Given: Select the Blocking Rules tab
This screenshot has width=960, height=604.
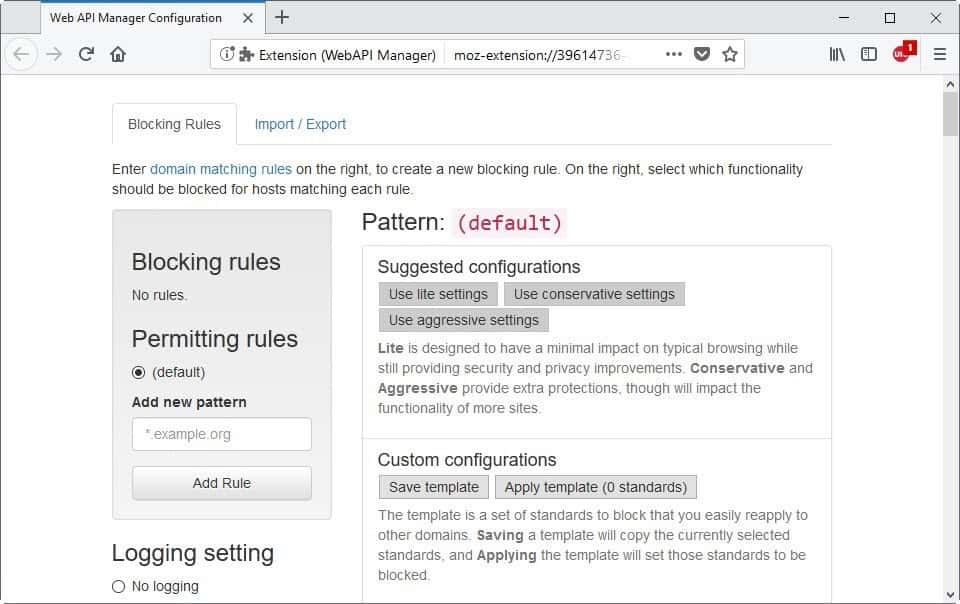Looking at the screenshot, I should [x=174, y=124].
